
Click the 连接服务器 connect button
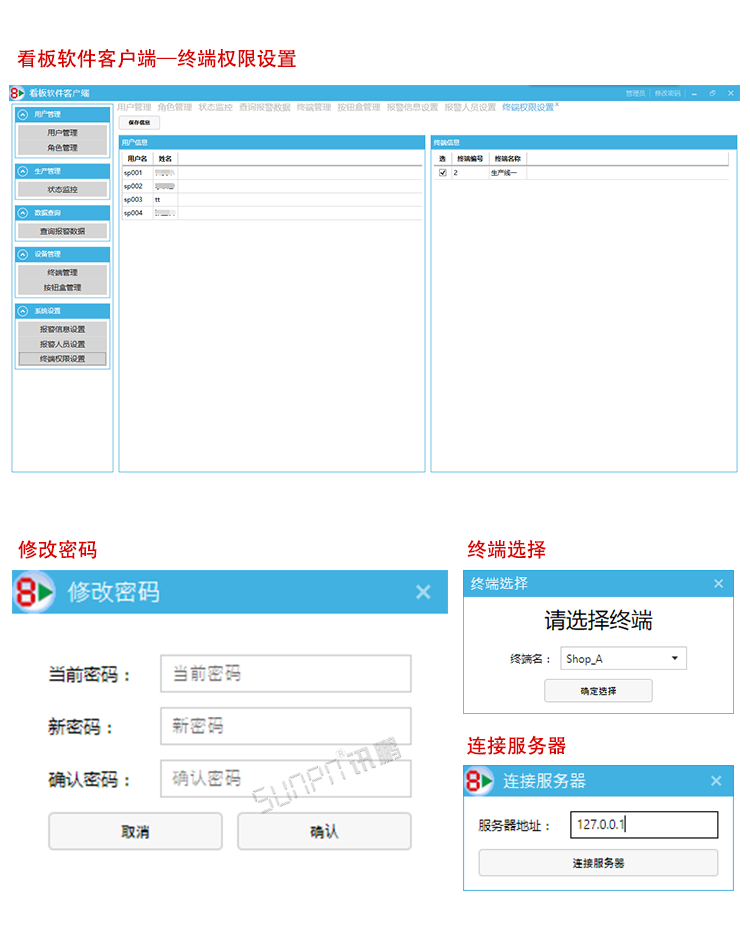599,863
